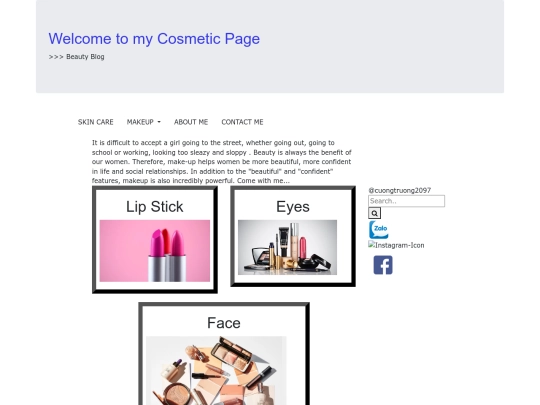Click the Lip Stick card title
The height and width of the screenshot is (405, 540).
[155, 207]
